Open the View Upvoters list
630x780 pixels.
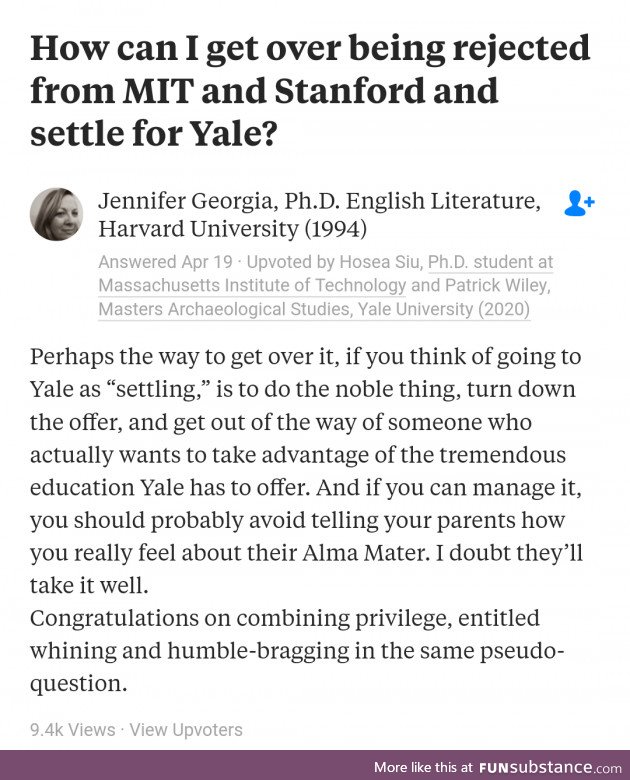[186, 730]
